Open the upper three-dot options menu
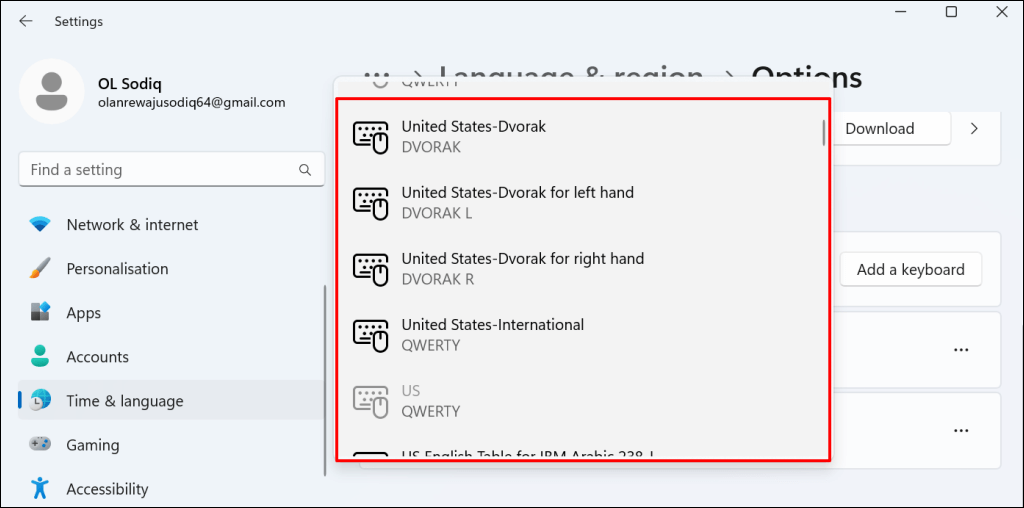The image size is (1024, 508). tap(961, 350)
